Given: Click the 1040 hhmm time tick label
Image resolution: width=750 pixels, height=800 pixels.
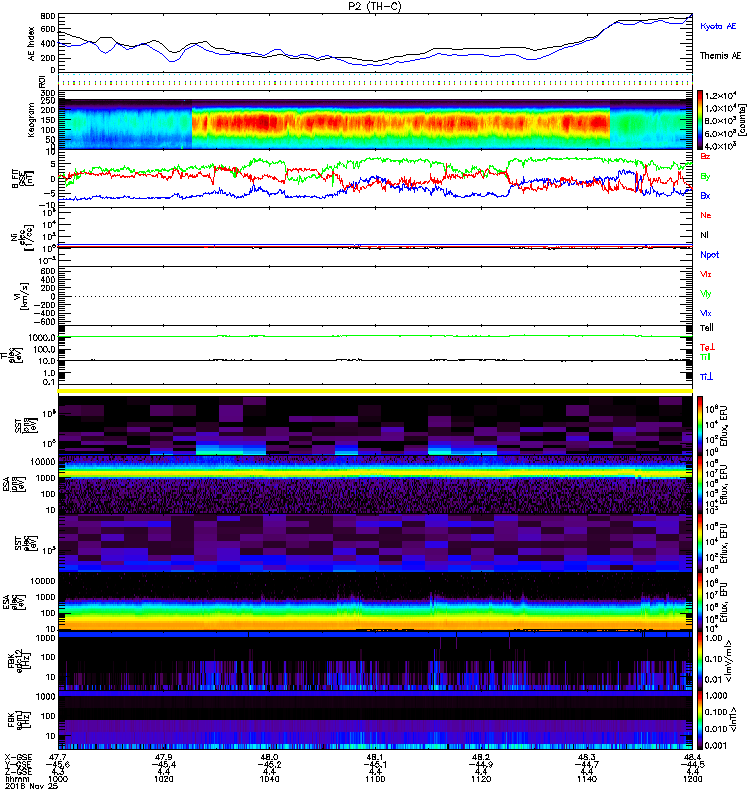Looking at the screenshot, I should click(269, 779).
